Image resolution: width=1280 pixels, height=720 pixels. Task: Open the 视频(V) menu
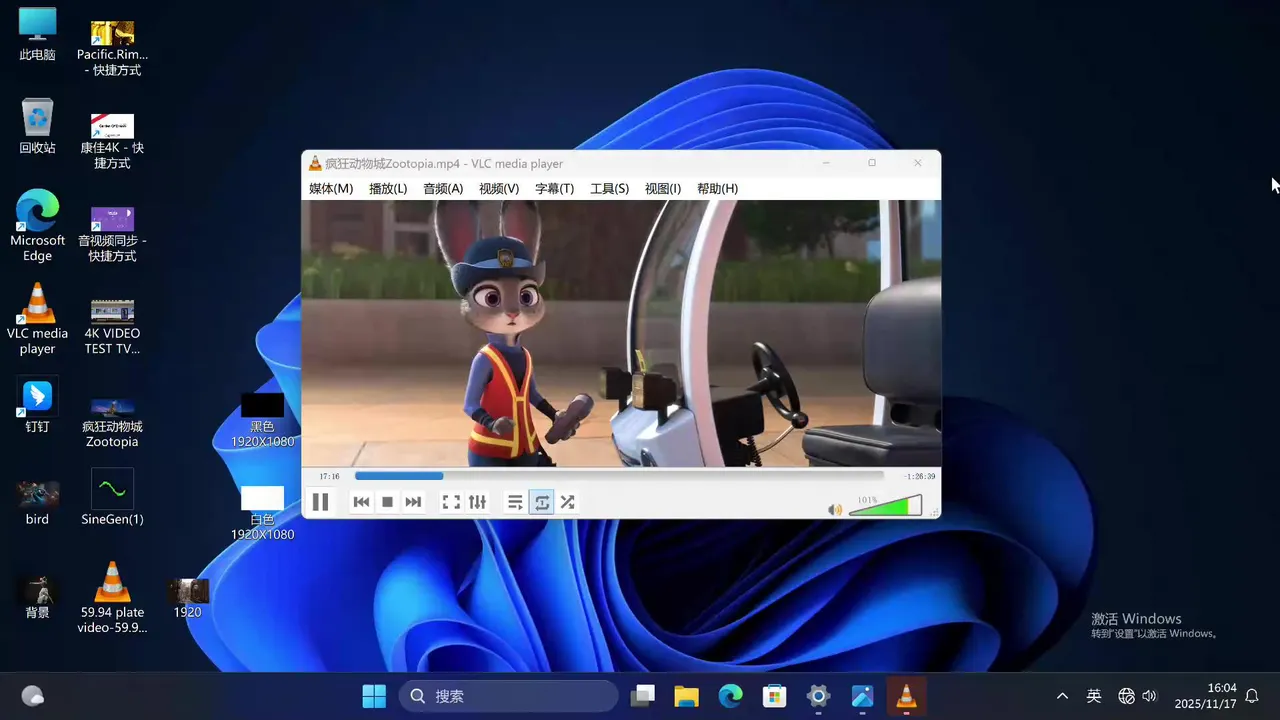click(499, 188)
